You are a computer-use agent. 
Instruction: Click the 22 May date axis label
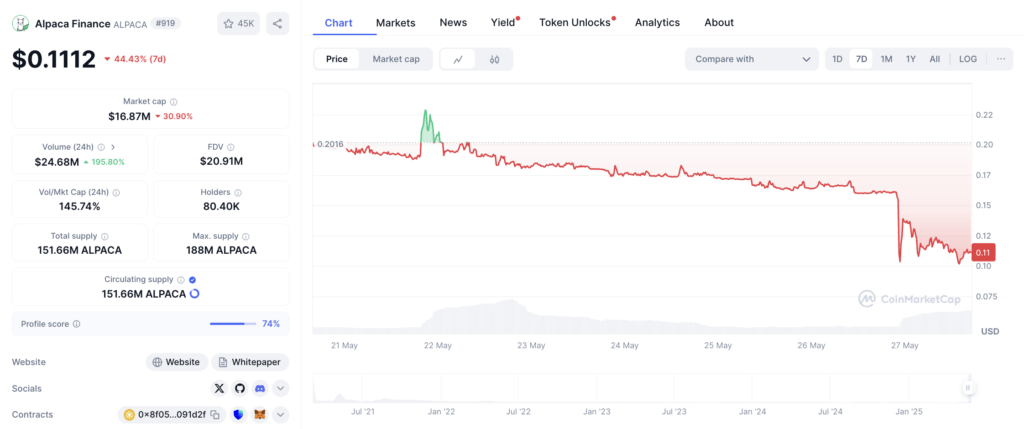pyautogui.click(x=438, y=345)
